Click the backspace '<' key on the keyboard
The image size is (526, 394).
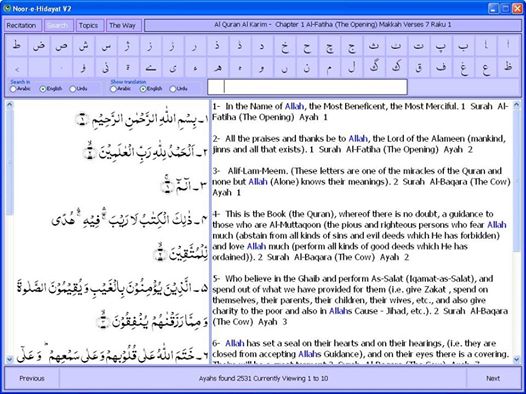(x=16, y=67)
